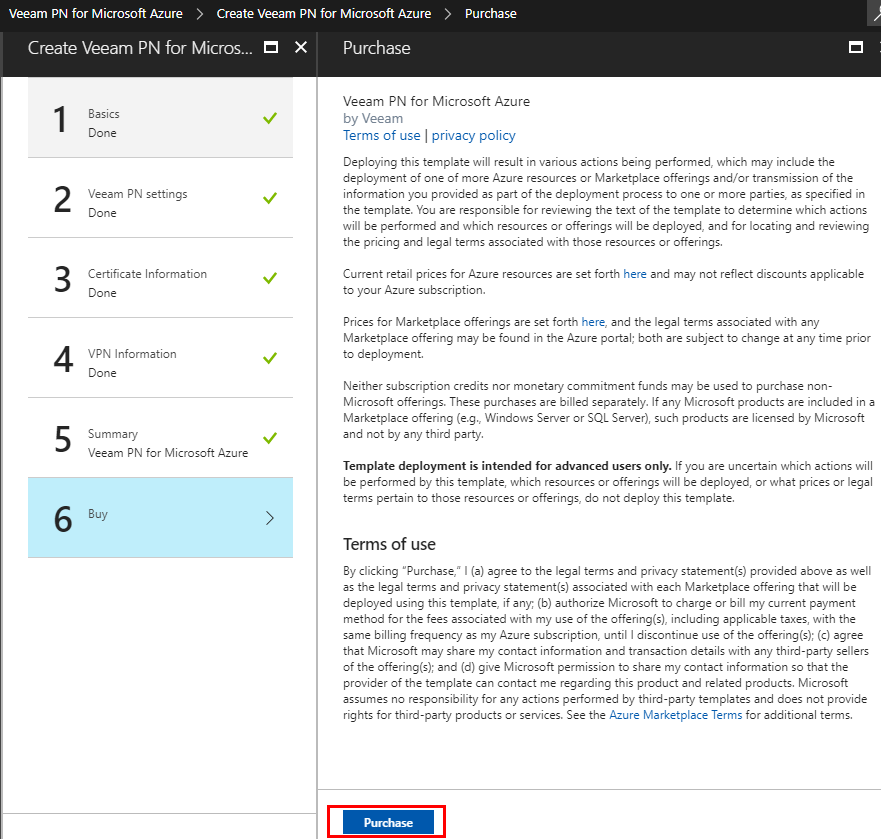Viewport: 881px width, 839px height.
Task: Click the 'Purchase' blade title
Action: click(376, 48)
